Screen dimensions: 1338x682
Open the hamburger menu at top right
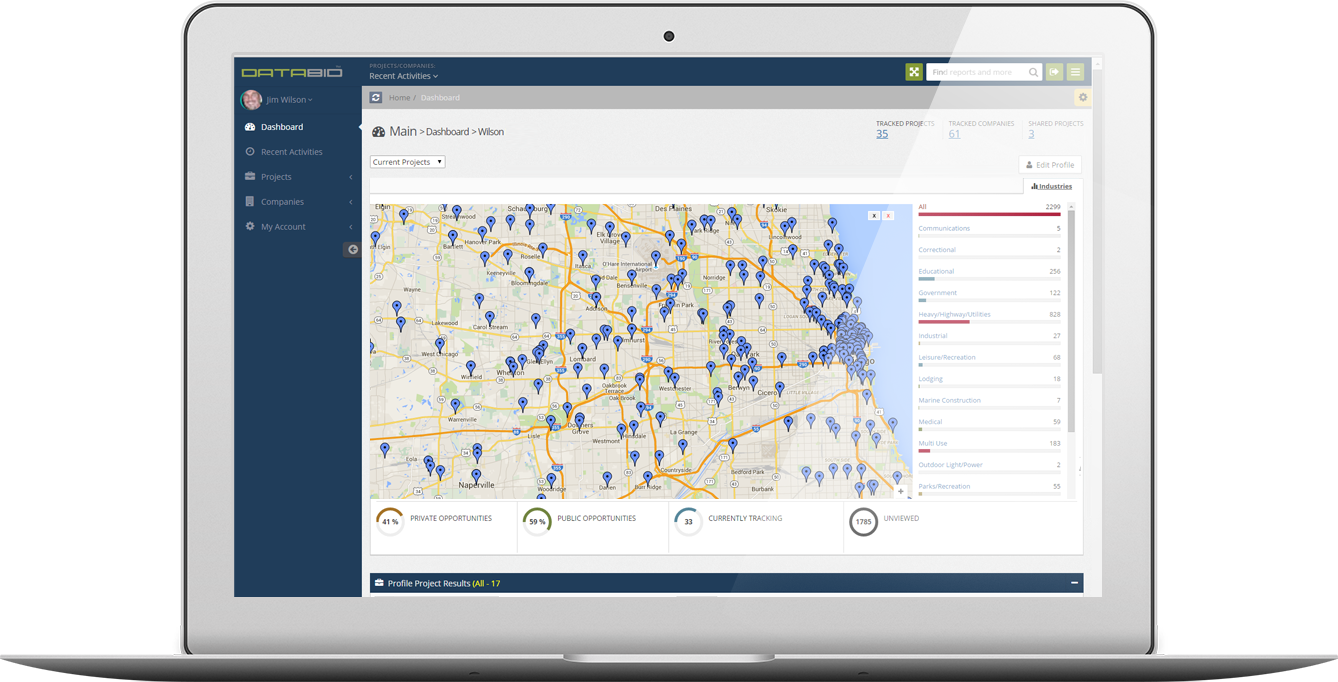point(1074,71)
